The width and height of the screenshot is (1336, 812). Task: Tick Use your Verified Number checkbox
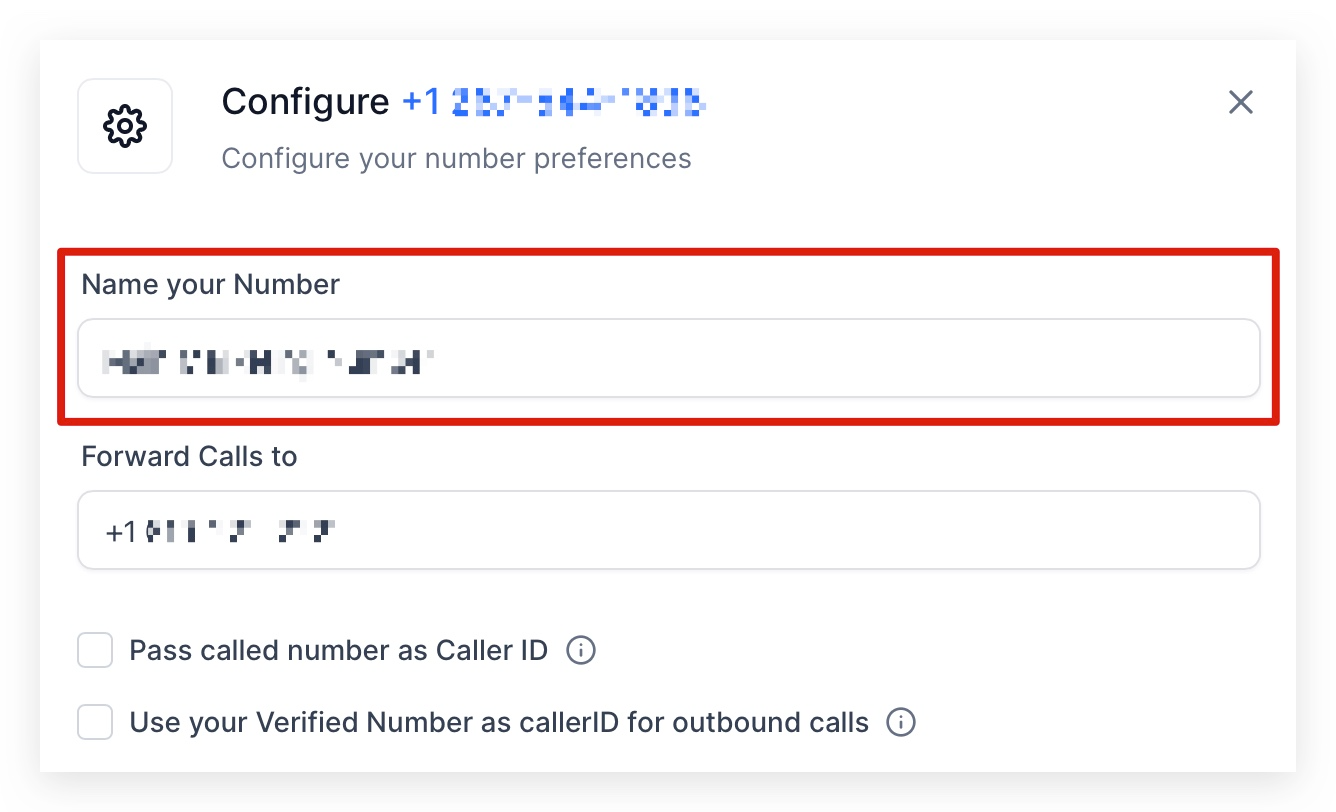click(x=95, y=722)
